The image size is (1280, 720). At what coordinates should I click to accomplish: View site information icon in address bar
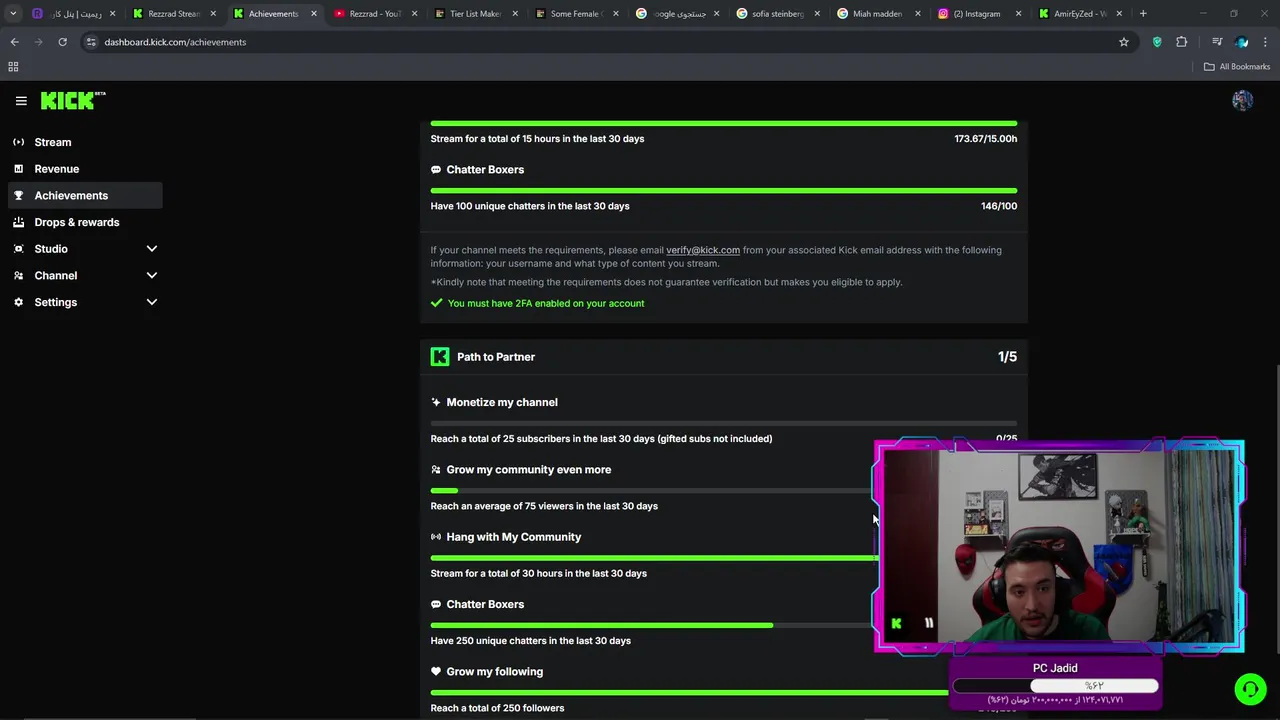pos(91,42)
